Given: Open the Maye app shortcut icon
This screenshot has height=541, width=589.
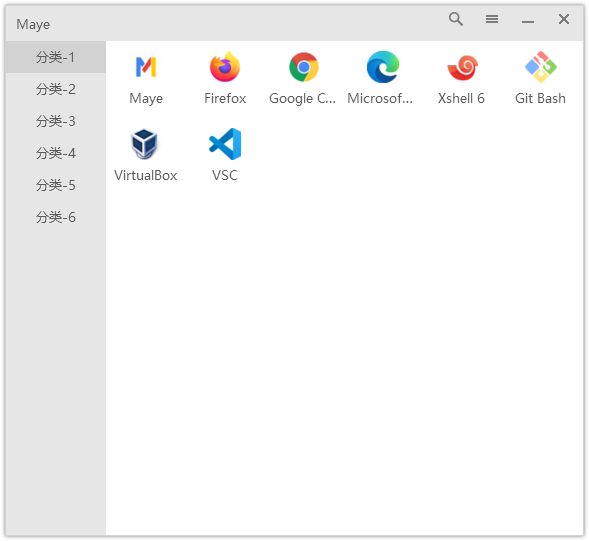Looking at the screenshot, I should (146, 67).
